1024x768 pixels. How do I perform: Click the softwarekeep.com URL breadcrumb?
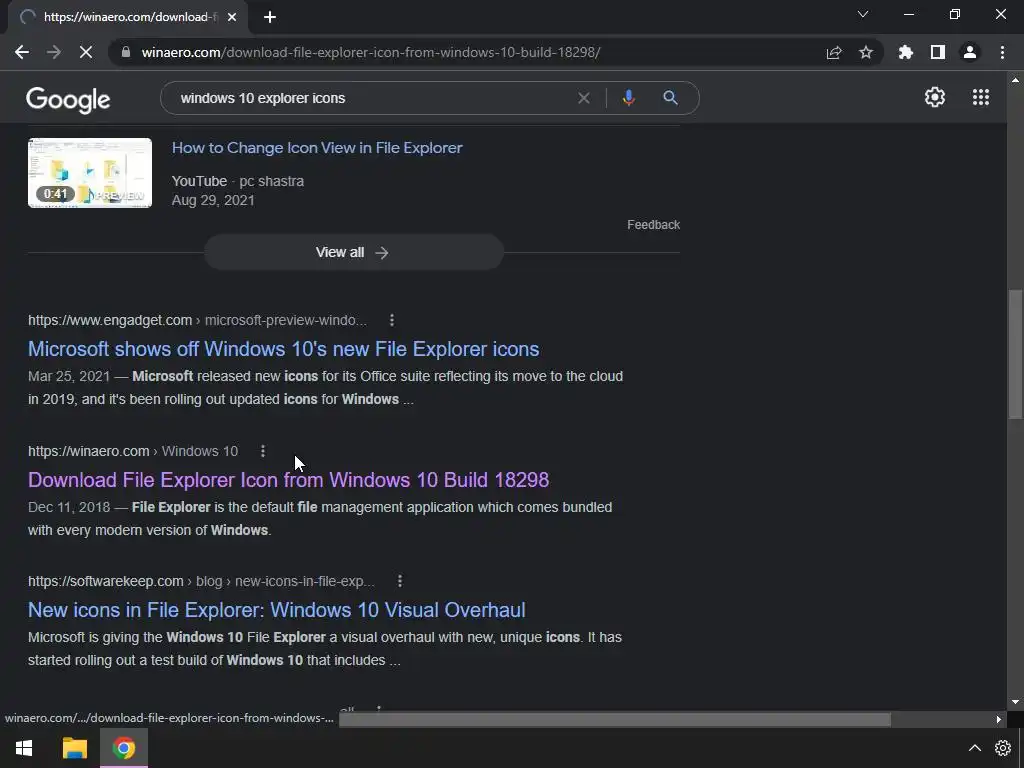click(201, 581)
